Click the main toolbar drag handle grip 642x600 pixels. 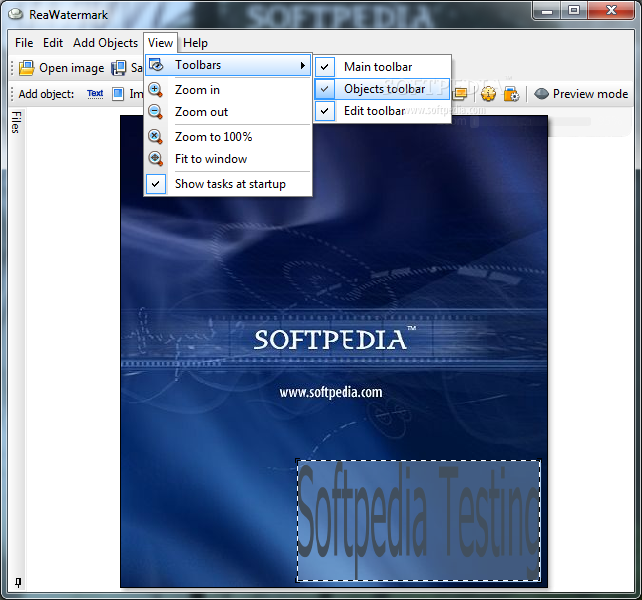click(x=12, y=68)
